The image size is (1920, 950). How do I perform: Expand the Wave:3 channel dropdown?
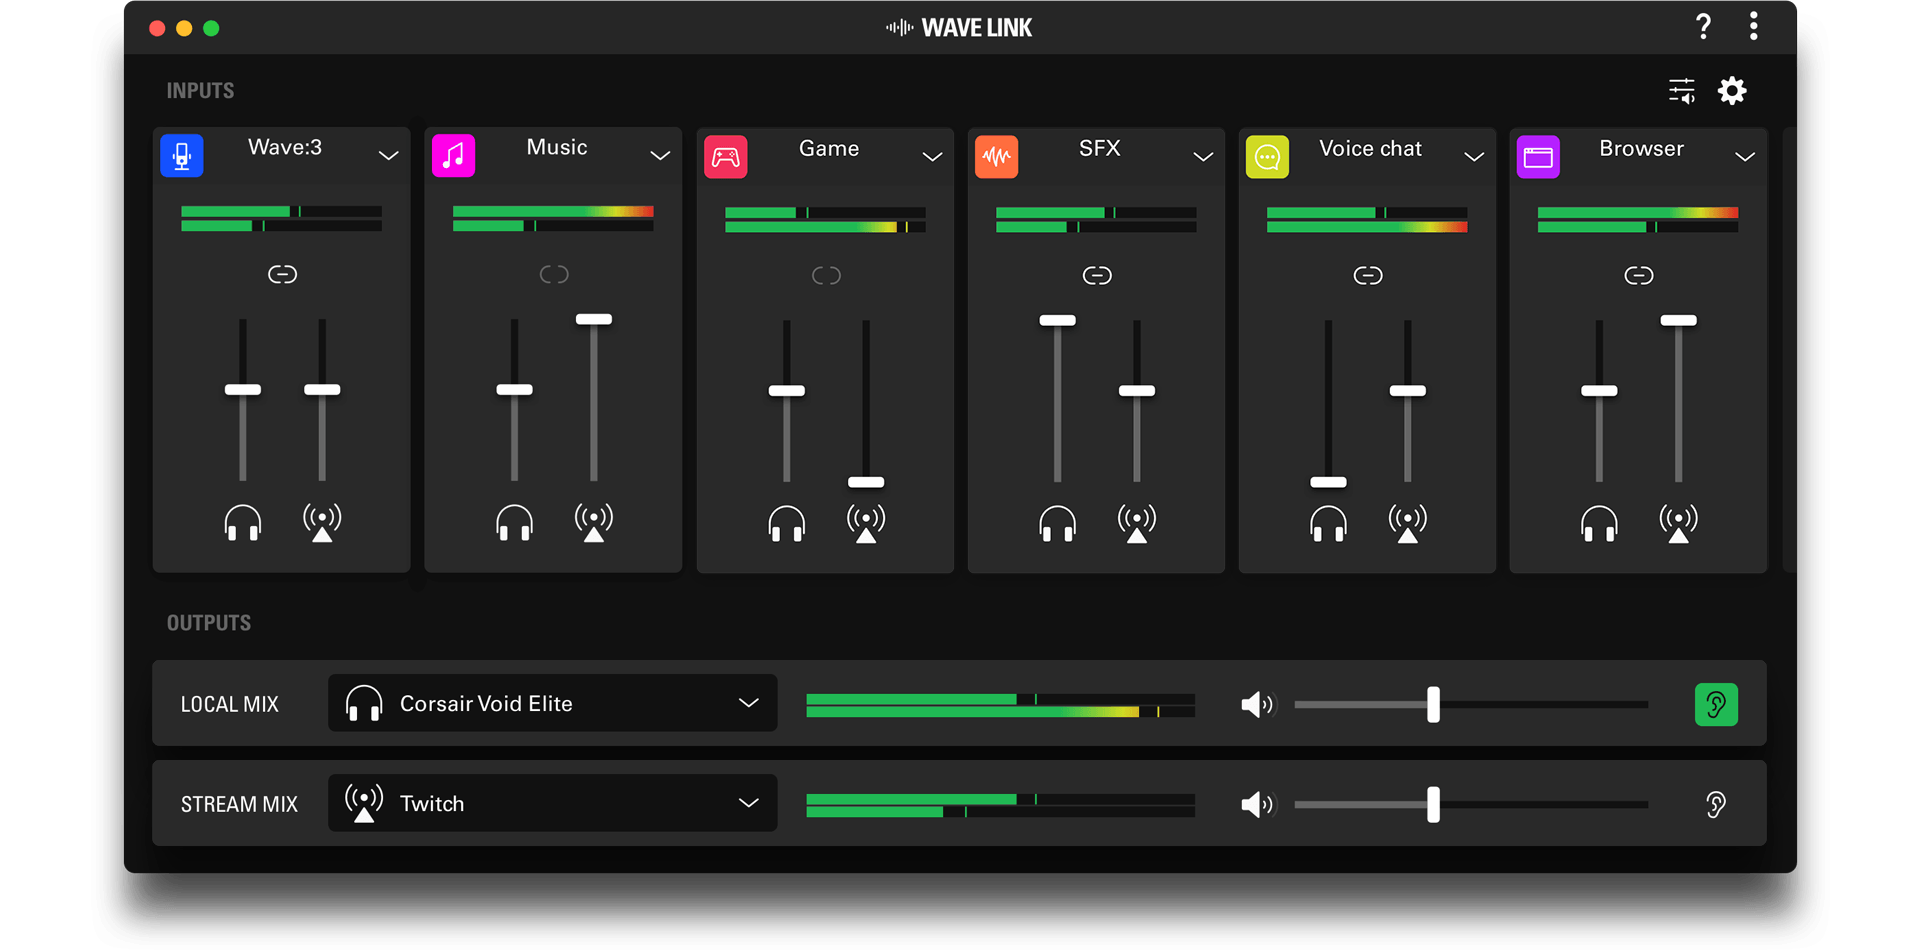click(x=389, y=156)
